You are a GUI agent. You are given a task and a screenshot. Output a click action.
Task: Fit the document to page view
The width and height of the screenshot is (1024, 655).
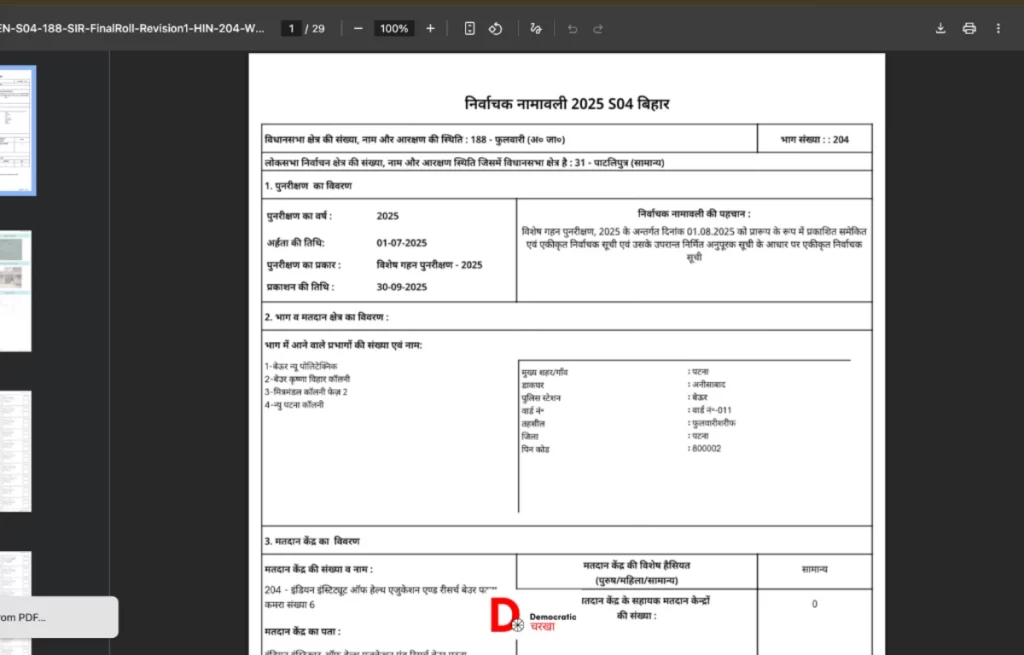(x=469, y=28)
